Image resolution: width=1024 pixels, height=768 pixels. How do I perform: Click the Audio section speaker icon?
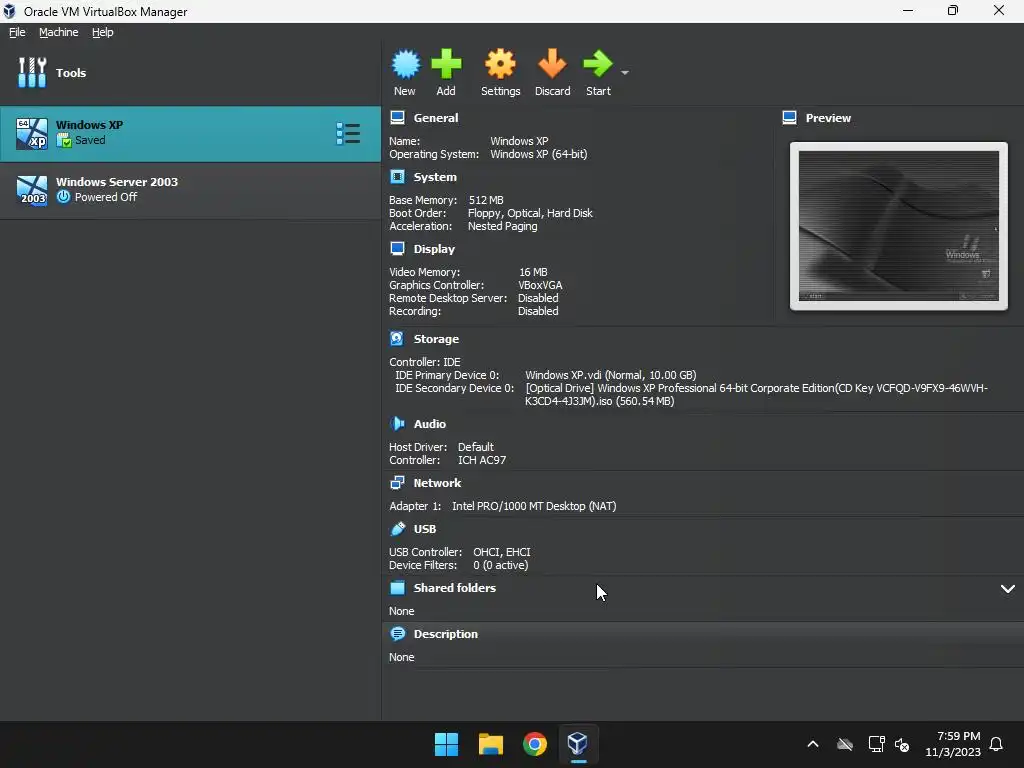397,424
